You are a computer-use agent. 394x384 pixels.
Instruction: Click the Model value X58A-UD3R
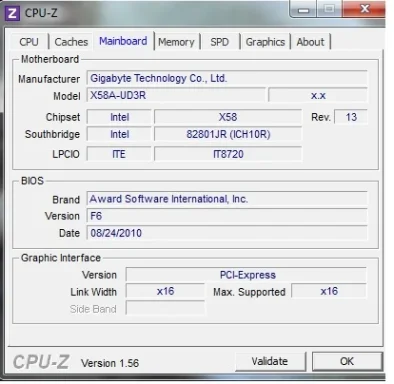176,95
